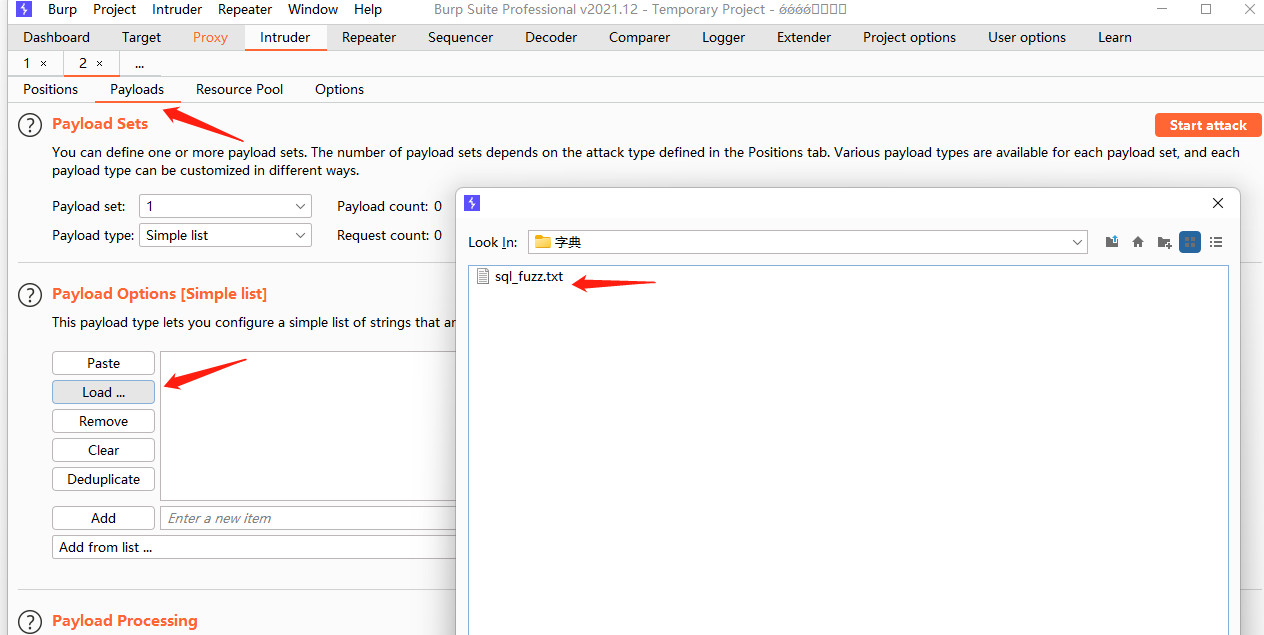Switch to the Dashboard tab
Screen dimensions: 1264x635
point(56,37)
